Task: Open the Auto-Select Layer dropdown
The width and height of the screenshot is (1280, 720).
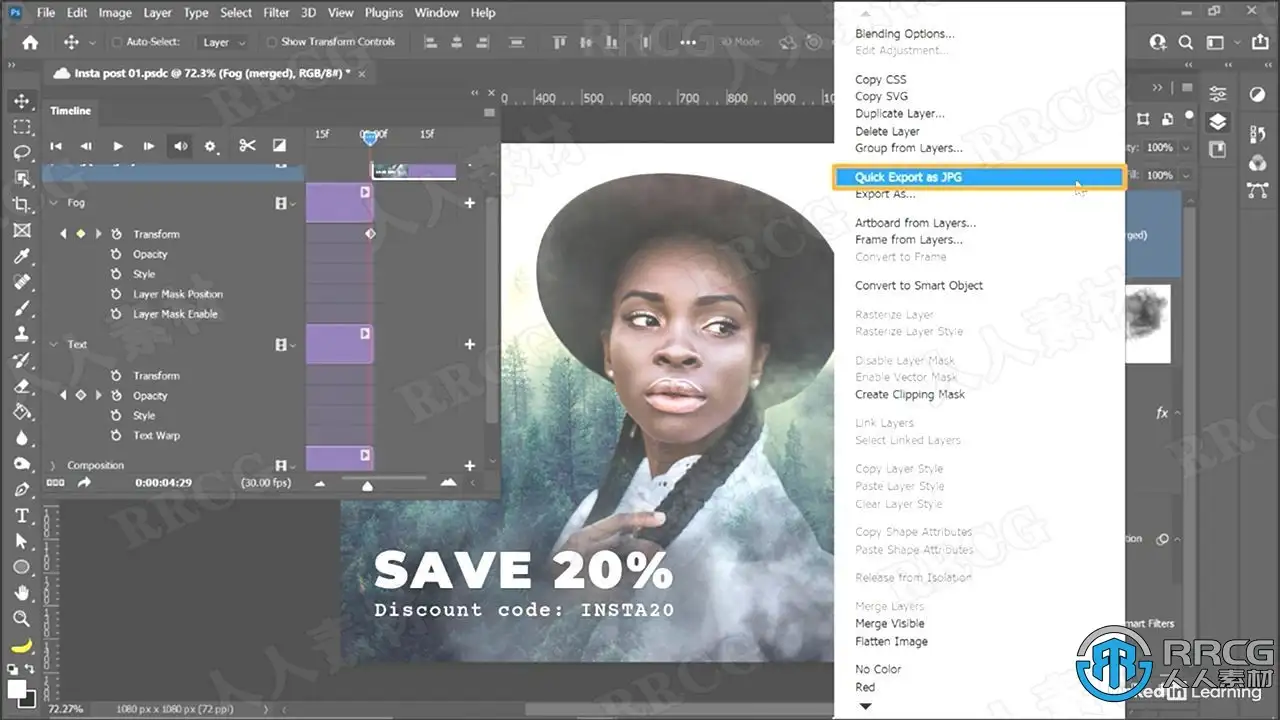Action: (223, 42)
